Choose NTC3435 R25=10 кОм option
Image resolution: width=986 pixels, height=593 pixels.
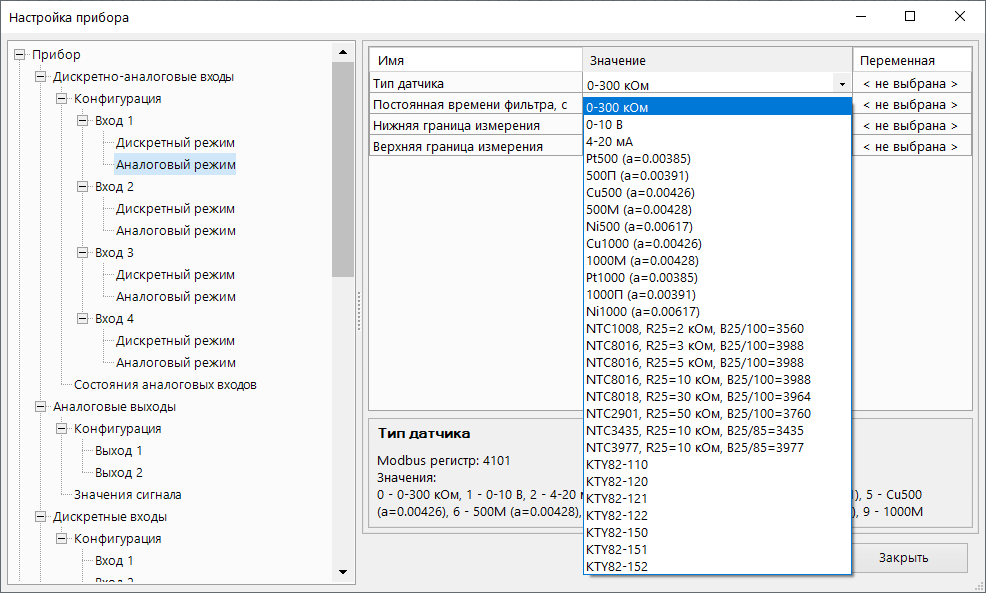click(x=694, y=430)
